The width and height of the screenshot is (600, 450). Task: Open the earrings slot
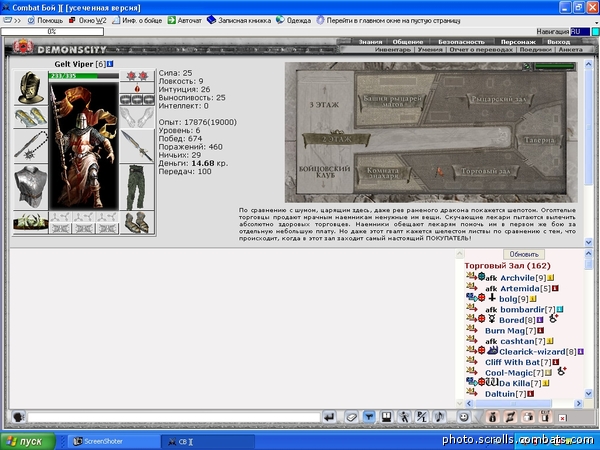coord(137,76)
